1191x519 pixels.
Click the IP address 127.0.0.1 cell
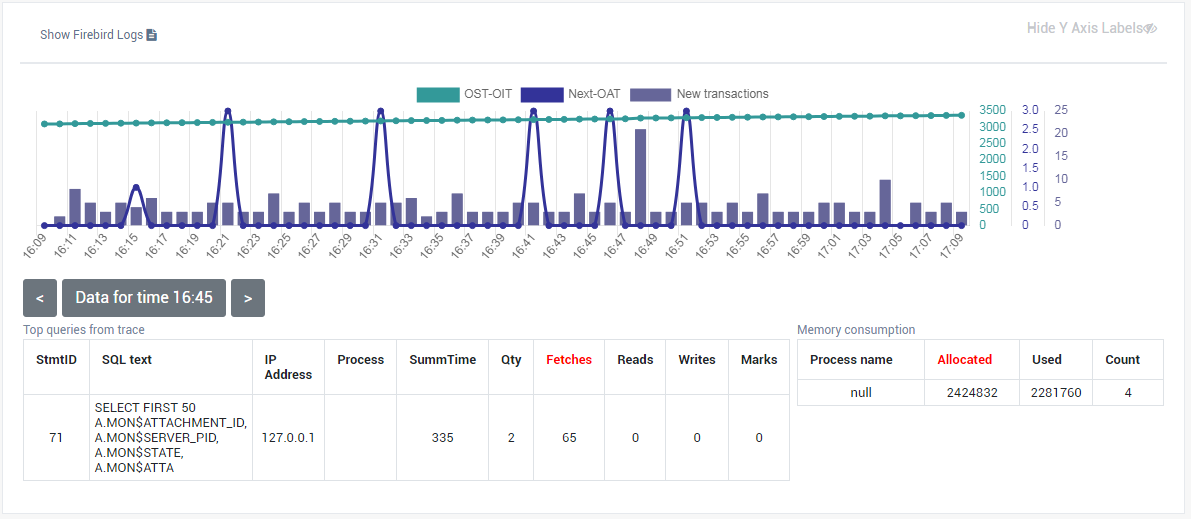[288, 438]
